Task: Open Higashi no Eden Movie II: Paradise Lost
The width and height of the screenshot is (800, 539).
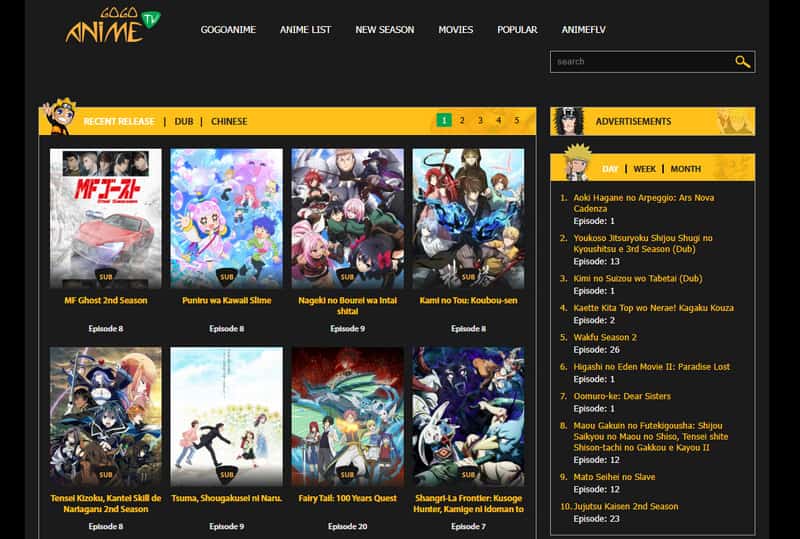Action: click(x=652, y=366)
